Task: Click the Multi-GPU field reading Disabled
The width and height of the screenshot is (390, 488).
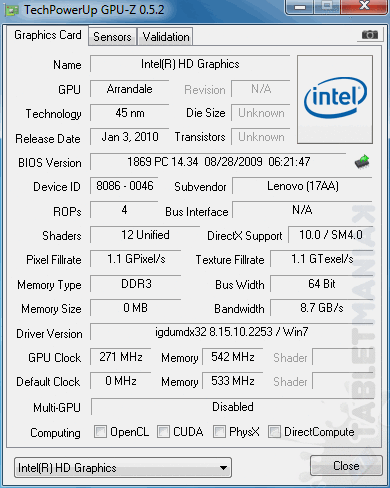Action: 233,407
